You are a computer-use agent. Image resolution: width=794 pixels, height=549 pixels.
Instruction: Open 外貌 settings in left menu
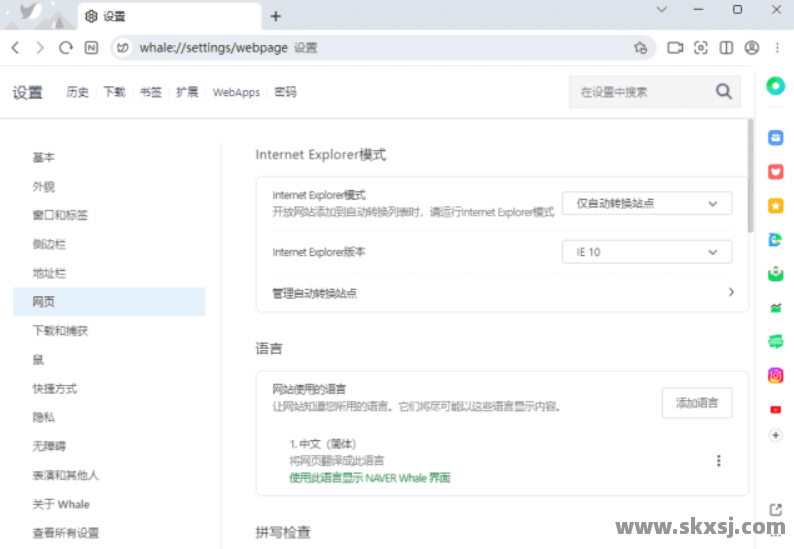[x=43, y=186]
